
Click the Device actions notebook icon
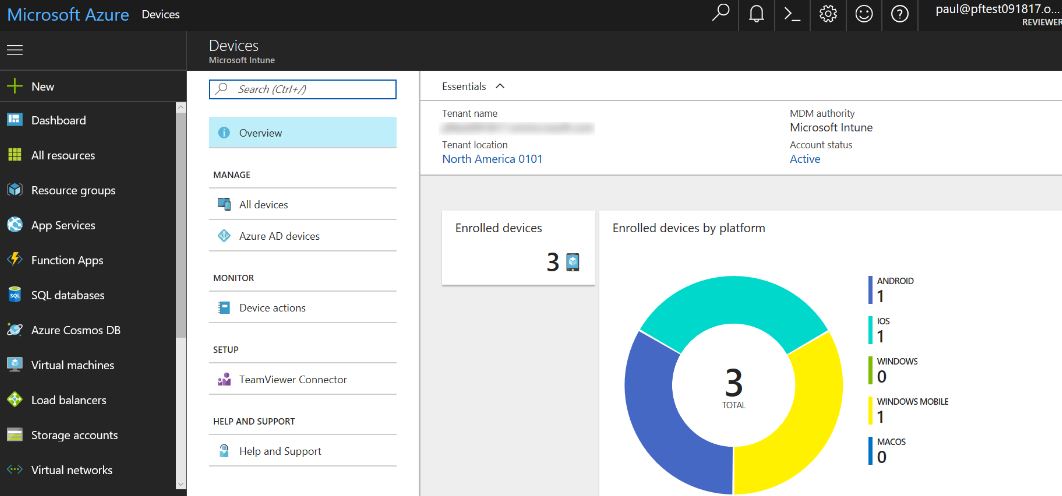coord(224,308)
